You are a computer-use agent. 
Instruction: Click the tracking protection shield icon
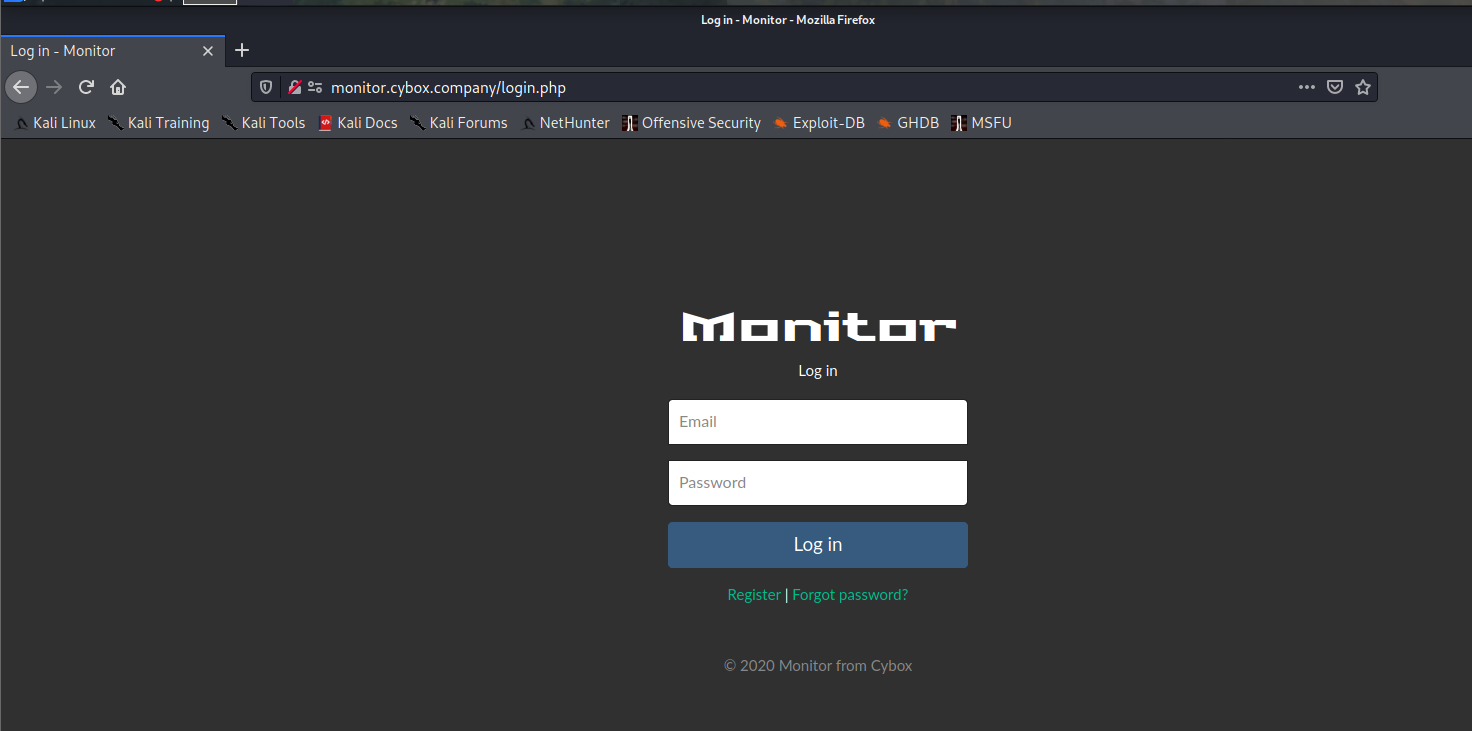pyautogui.click(x=266, y=87)
